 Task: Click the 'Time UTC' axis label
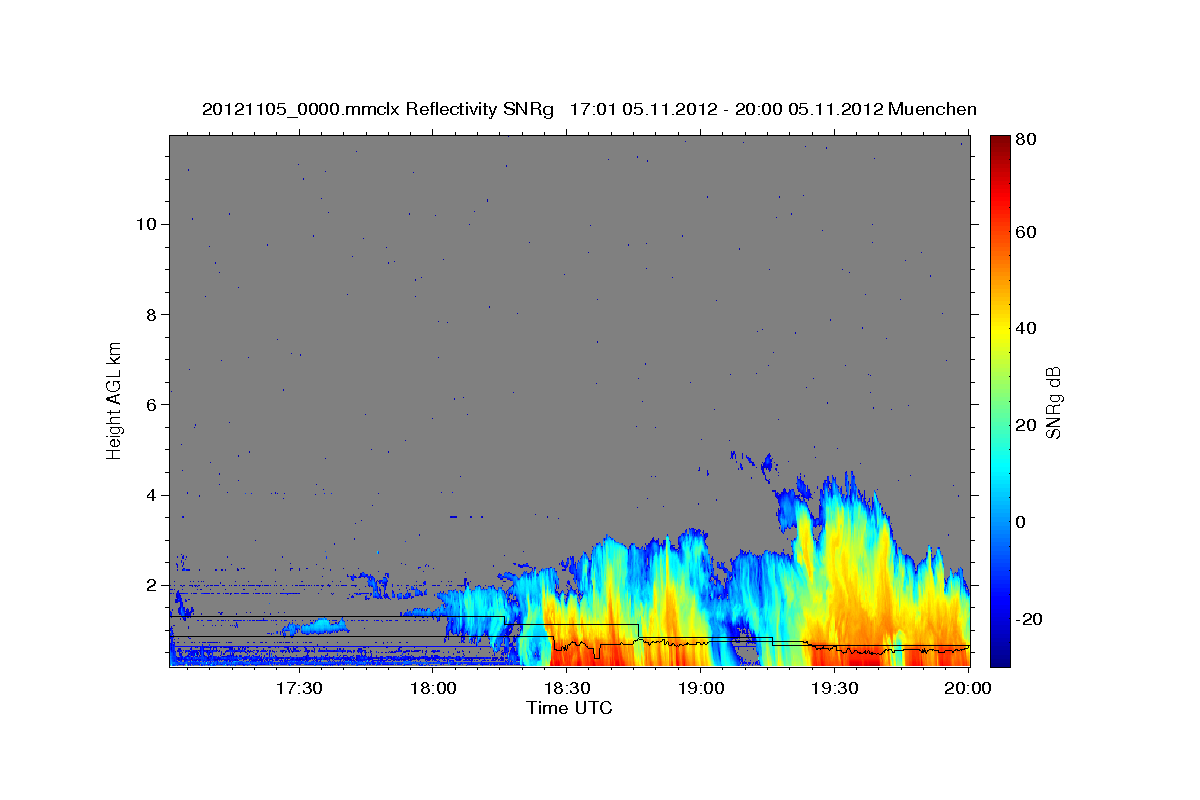569,708
